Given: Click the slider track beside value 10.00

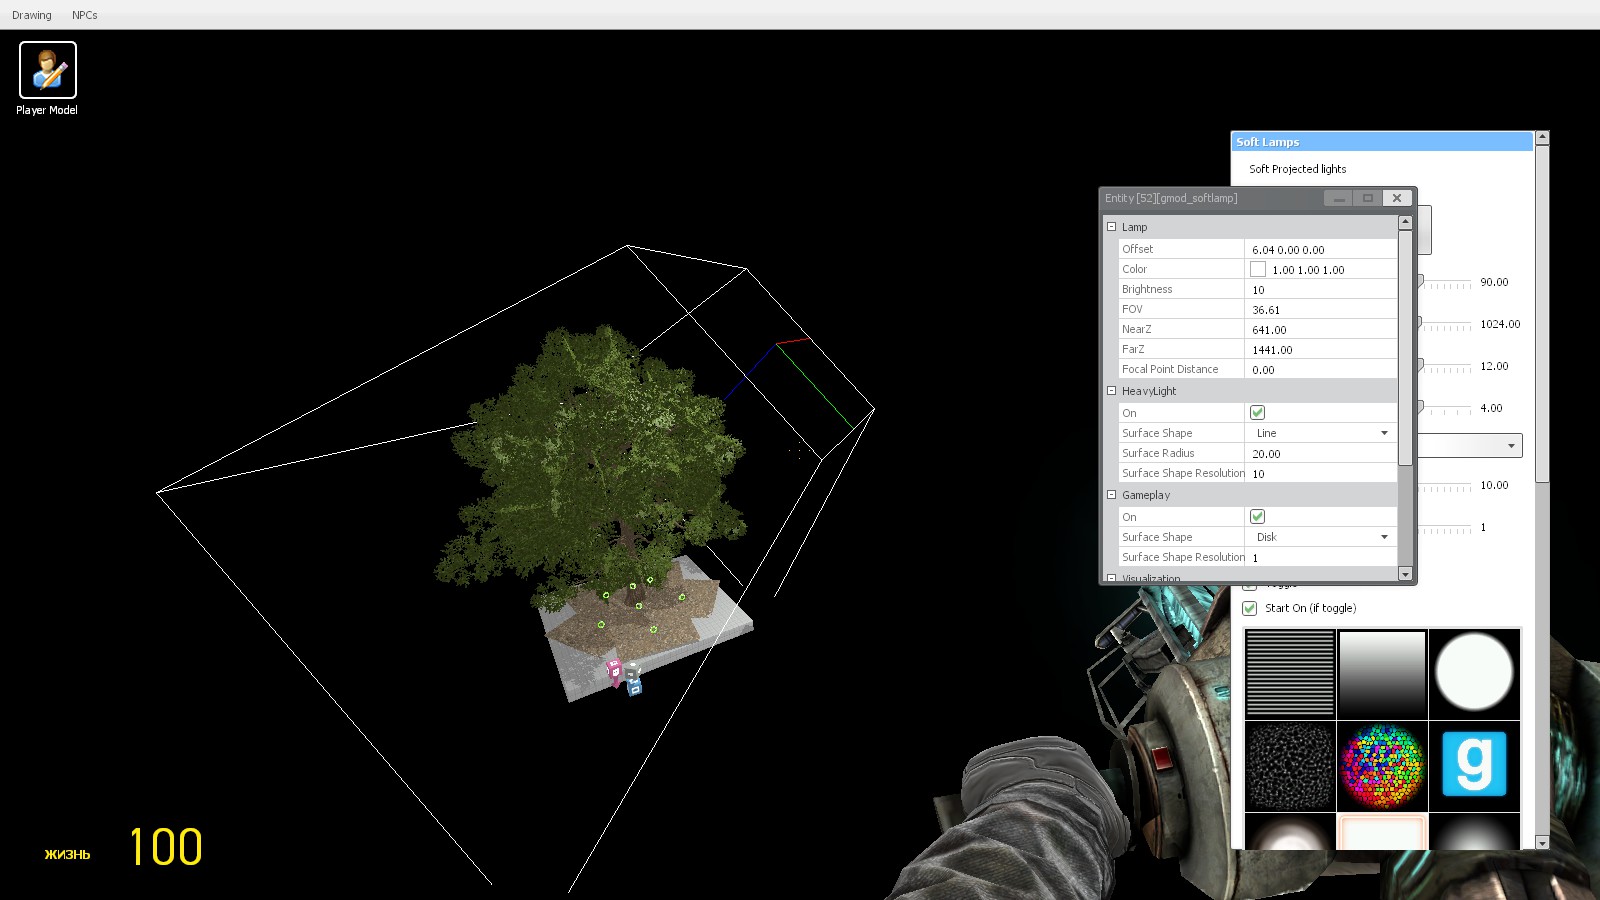Looking at the screenshot, I should [1445, 486].
